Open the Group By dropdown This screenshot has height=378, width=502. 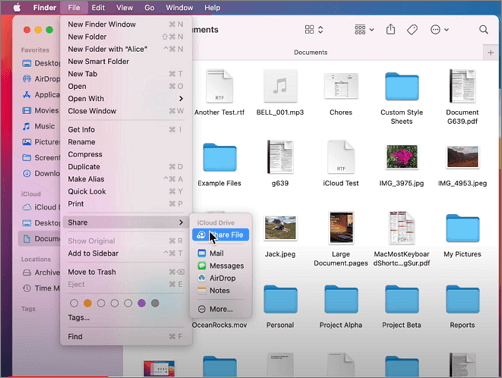(364, 30)
